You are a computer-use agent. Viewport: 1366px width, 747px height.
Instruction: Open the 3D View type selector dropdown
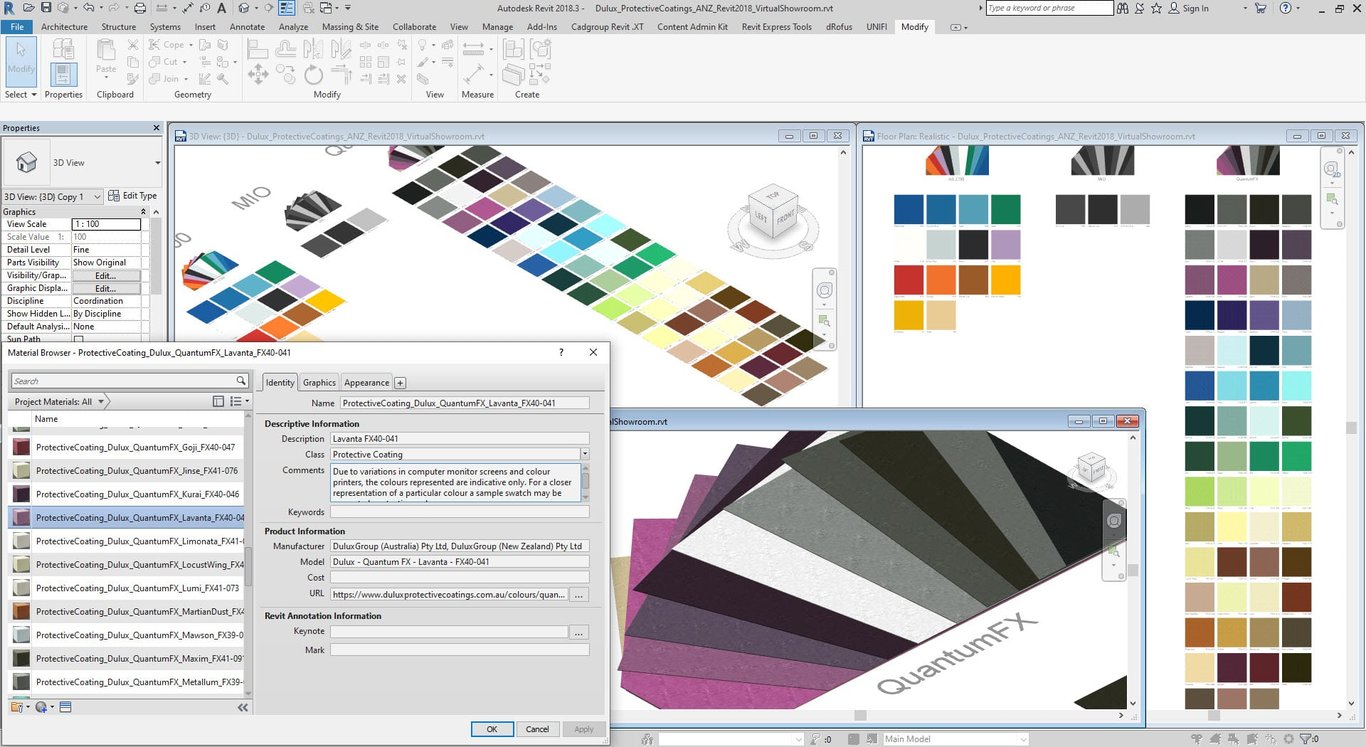point(157,162)
